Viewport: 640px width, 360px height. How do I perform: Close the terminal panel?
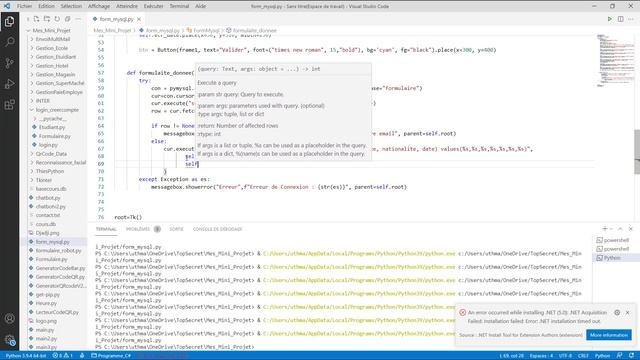click(x=631, y=229)
